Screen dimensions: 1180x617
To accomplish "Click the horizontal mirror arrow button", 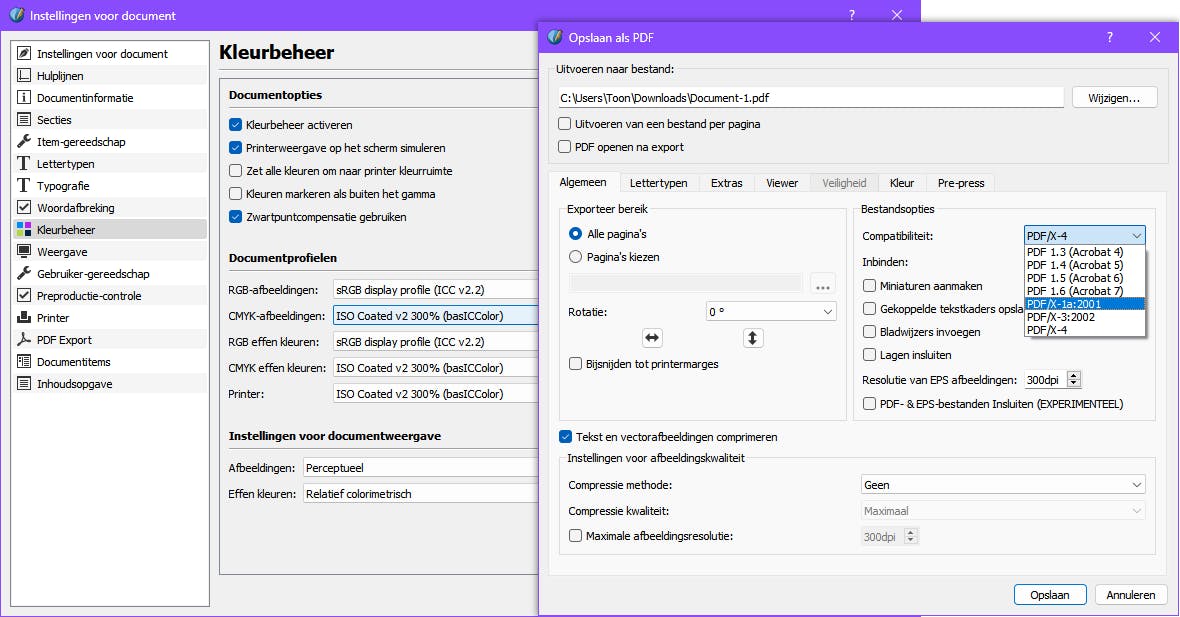I will (653, 338).
